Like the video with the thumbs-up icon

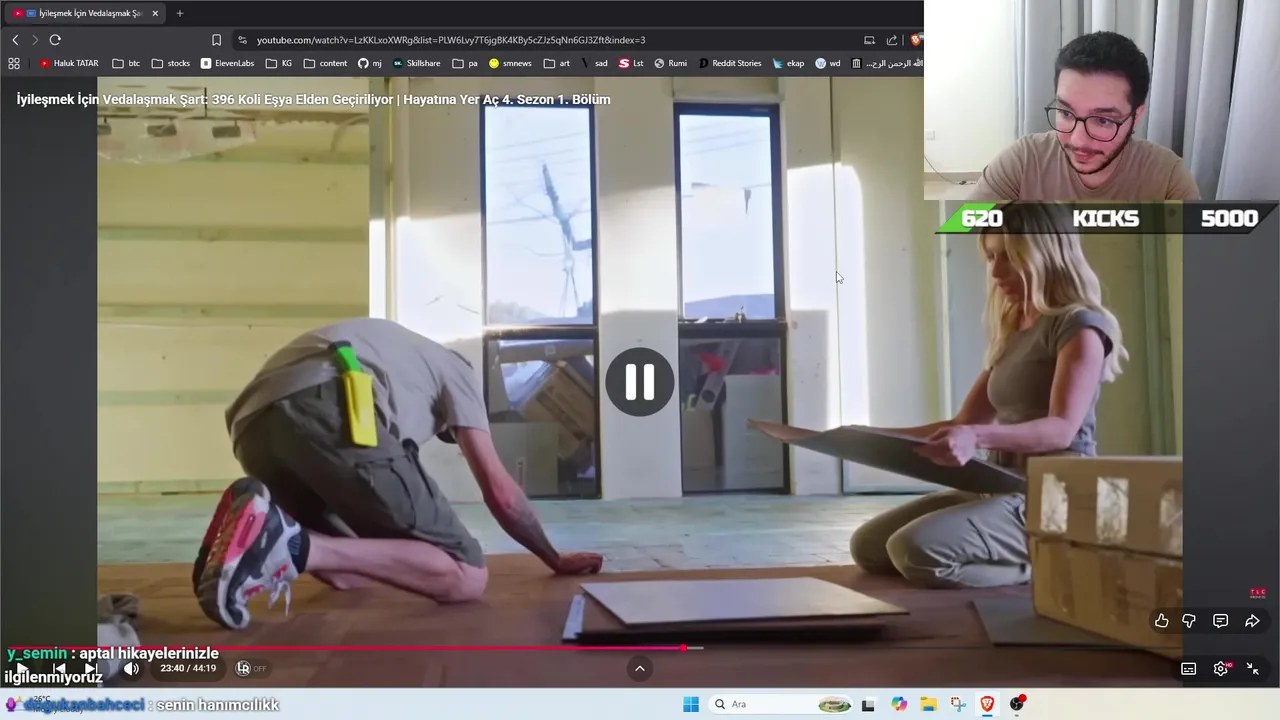1161,621
